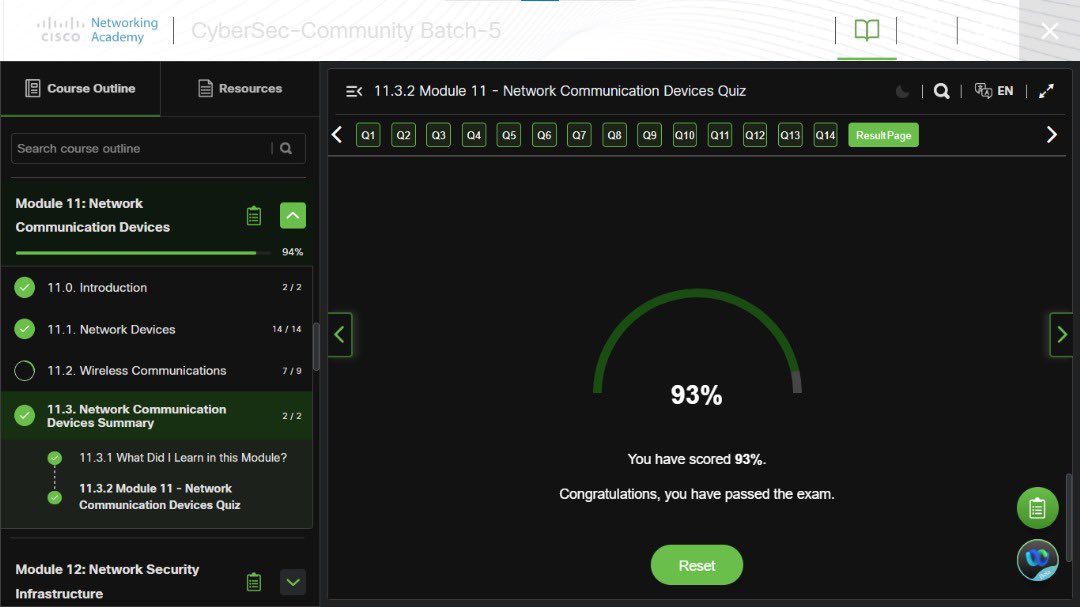Click Module 11 progress bar at 94%
The height and width of the screenshot is (607, 1080).
(x=143, y=253)
